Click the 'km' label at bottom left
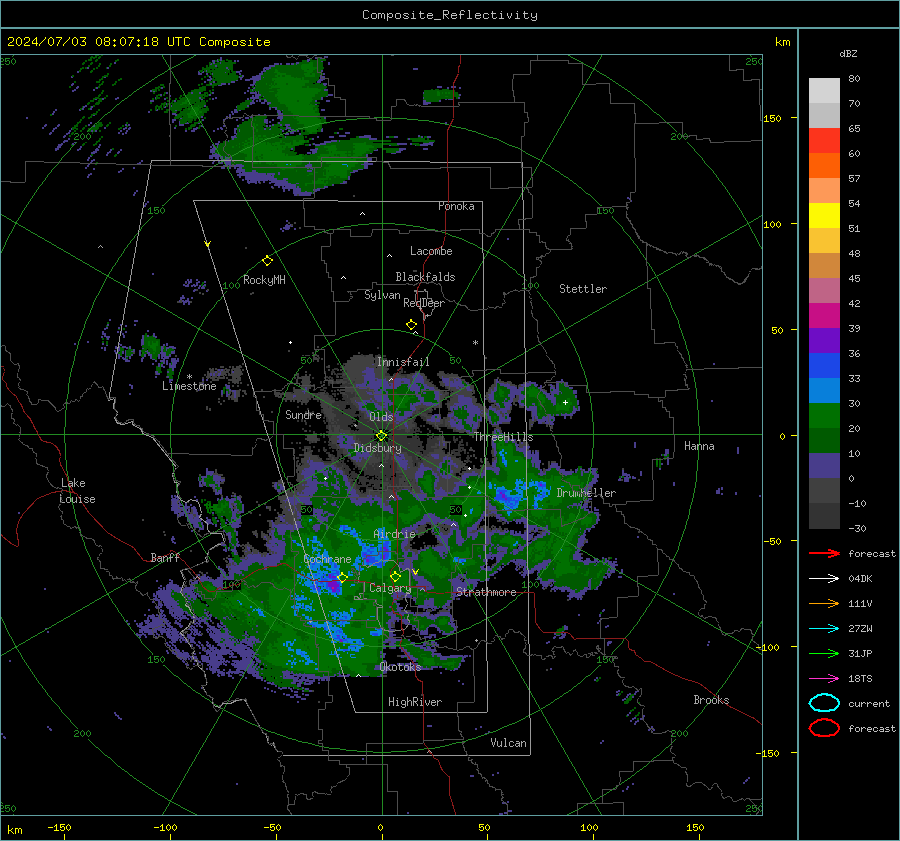The image size is (900, 841). 15,830
